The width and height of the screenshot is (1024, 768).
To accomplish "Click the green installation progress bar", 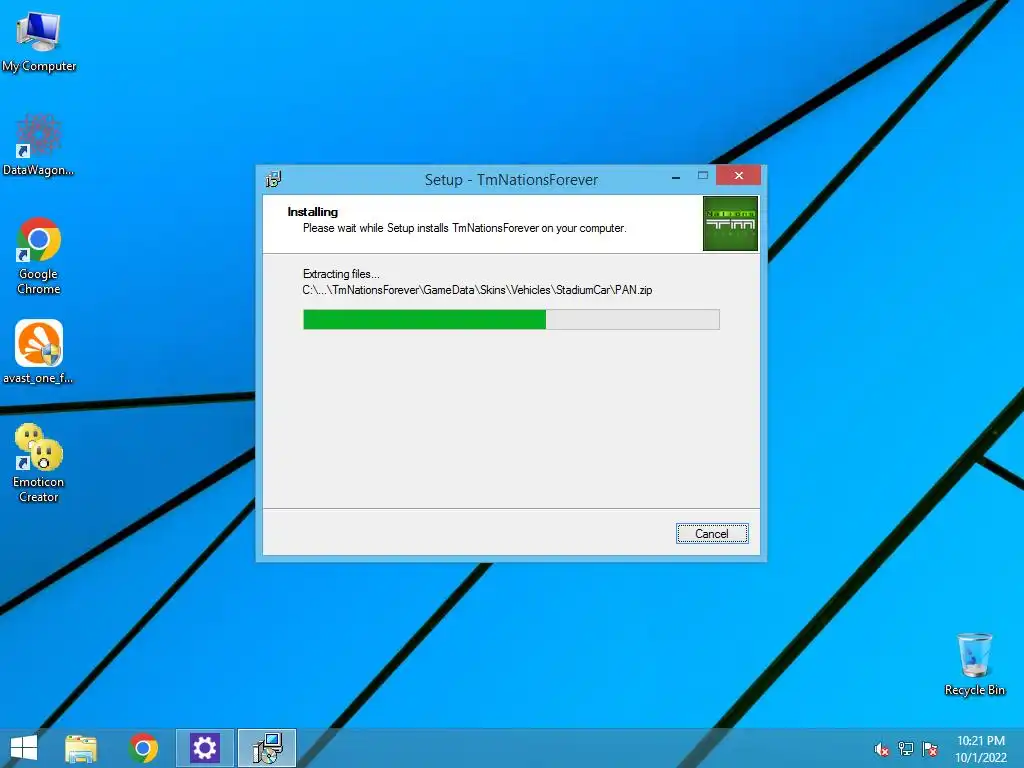I will tap(511, 319).
